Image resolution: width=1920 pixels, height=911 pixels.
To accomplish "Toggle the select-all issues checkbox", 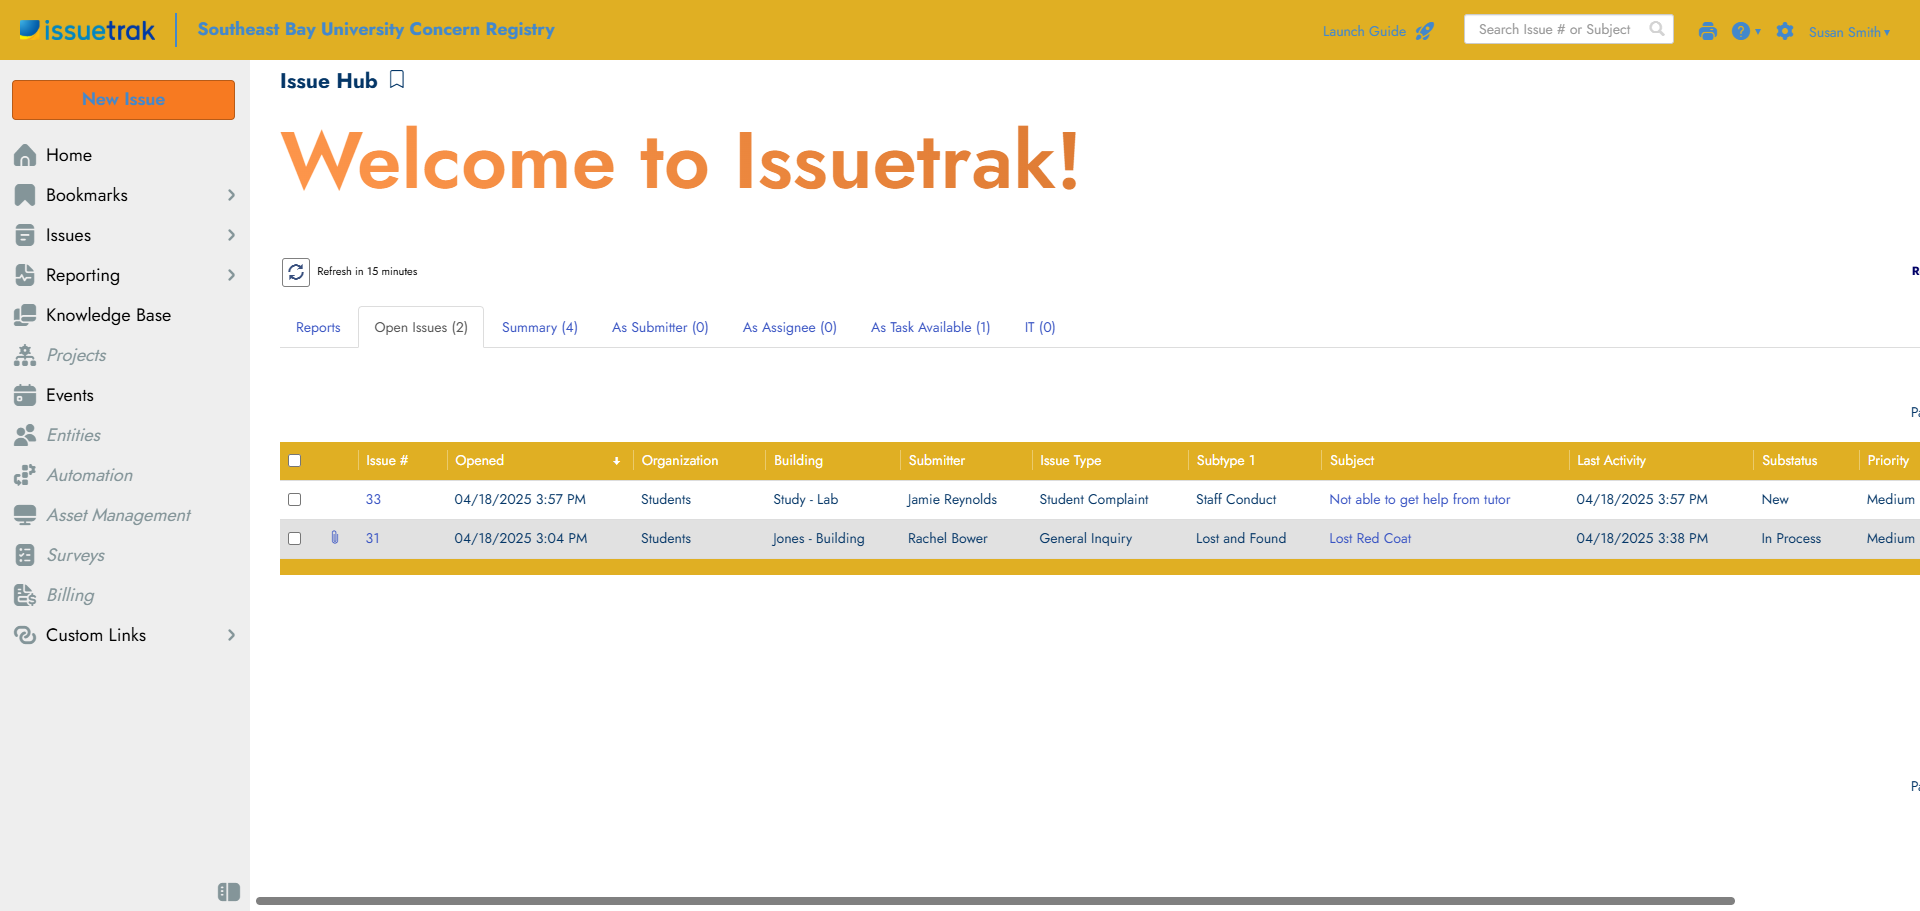I will pyautogui.click(x=295, y=461).
